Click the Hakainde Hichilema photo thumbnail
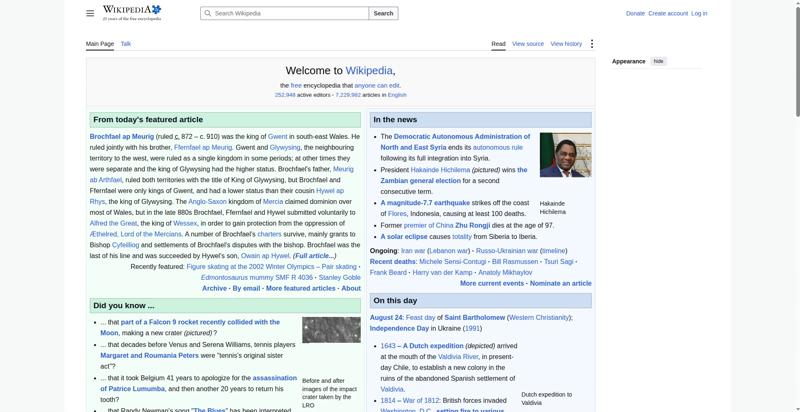Screen dimensions: 800x412 [x=566, y=155]
